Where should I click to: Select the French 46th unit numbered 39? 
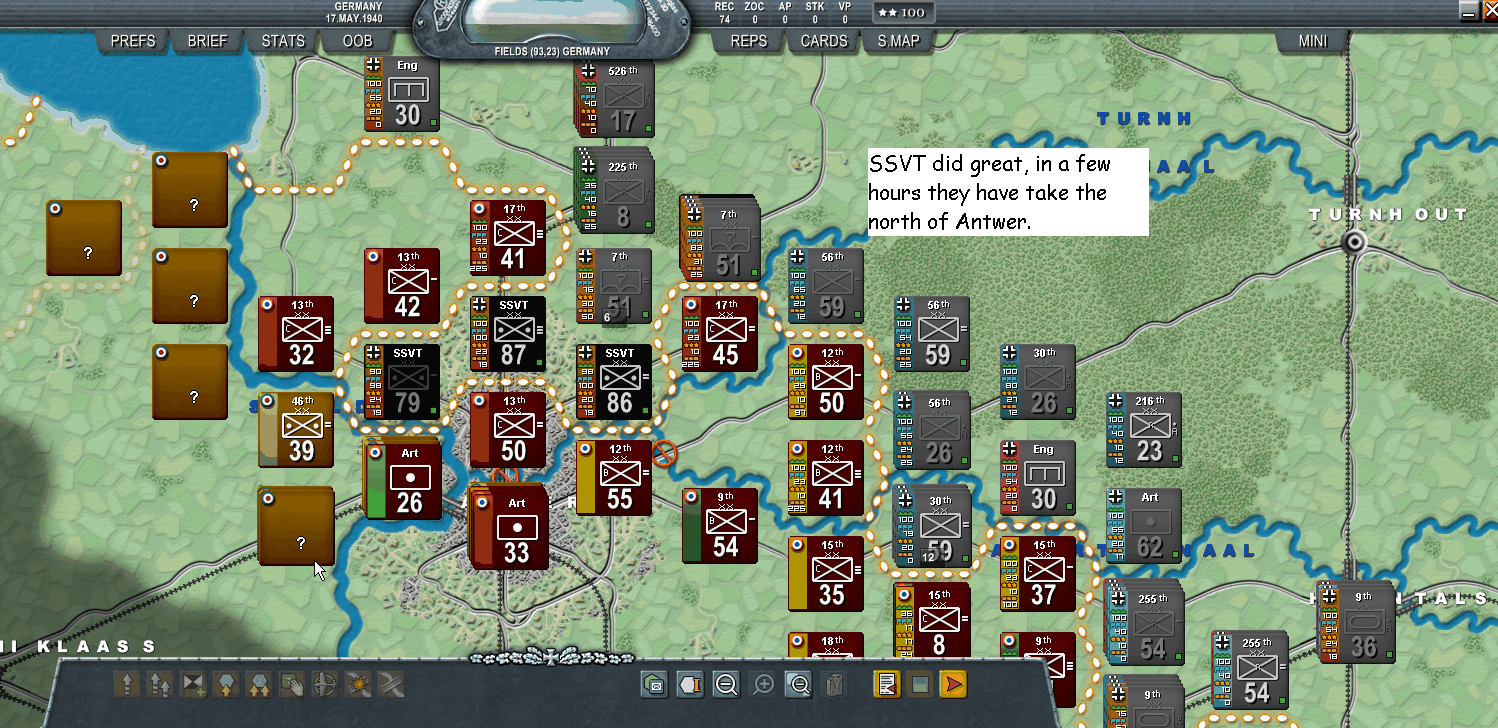tap(297, 430)
